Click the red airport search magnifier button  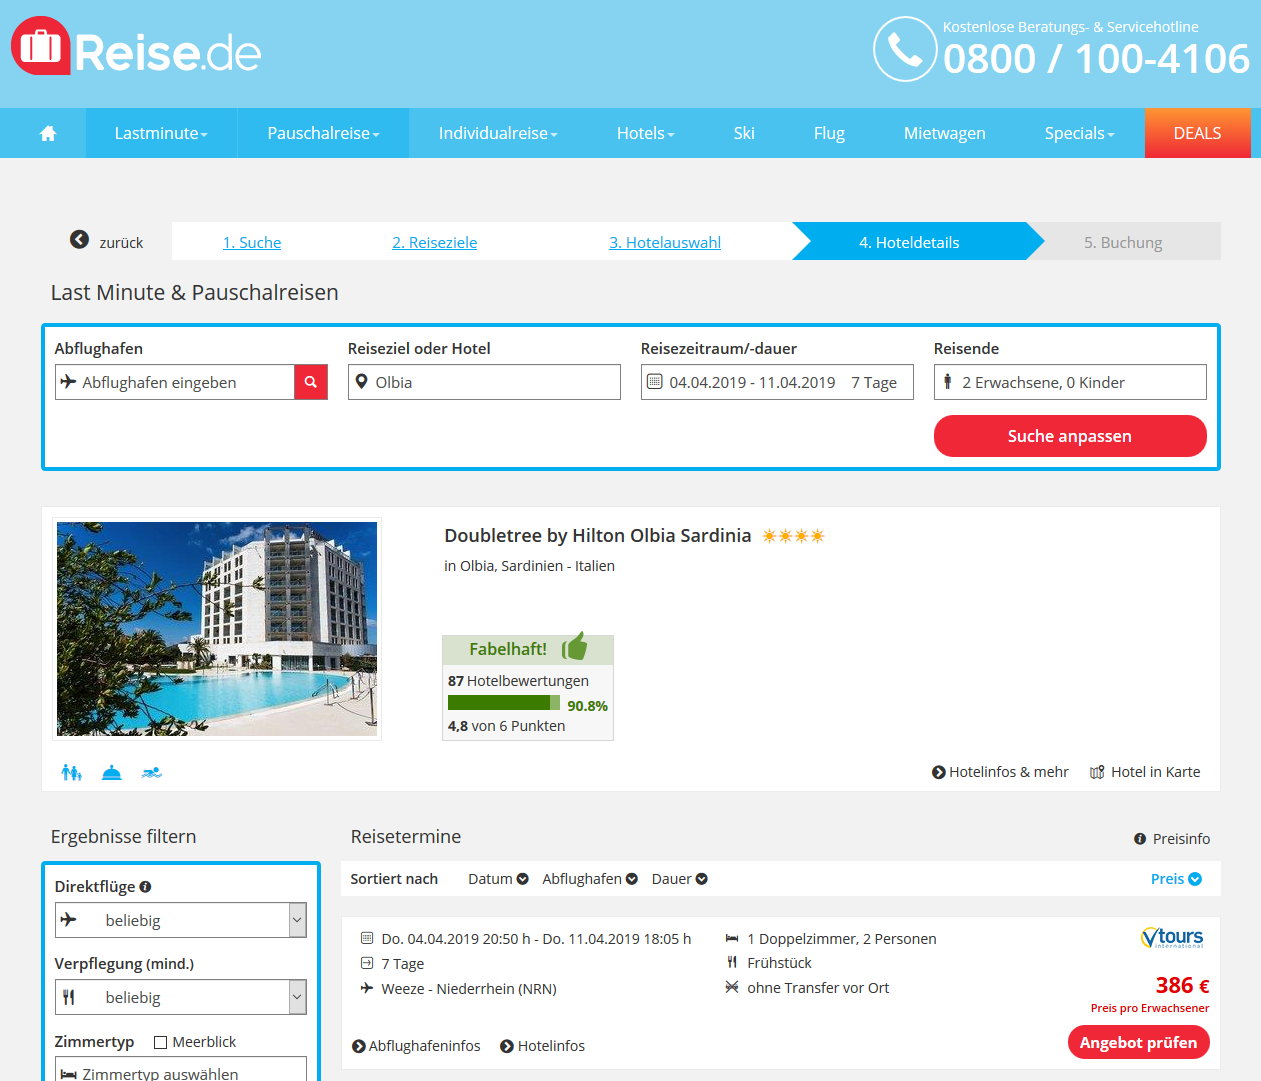(x=311, y=382)
